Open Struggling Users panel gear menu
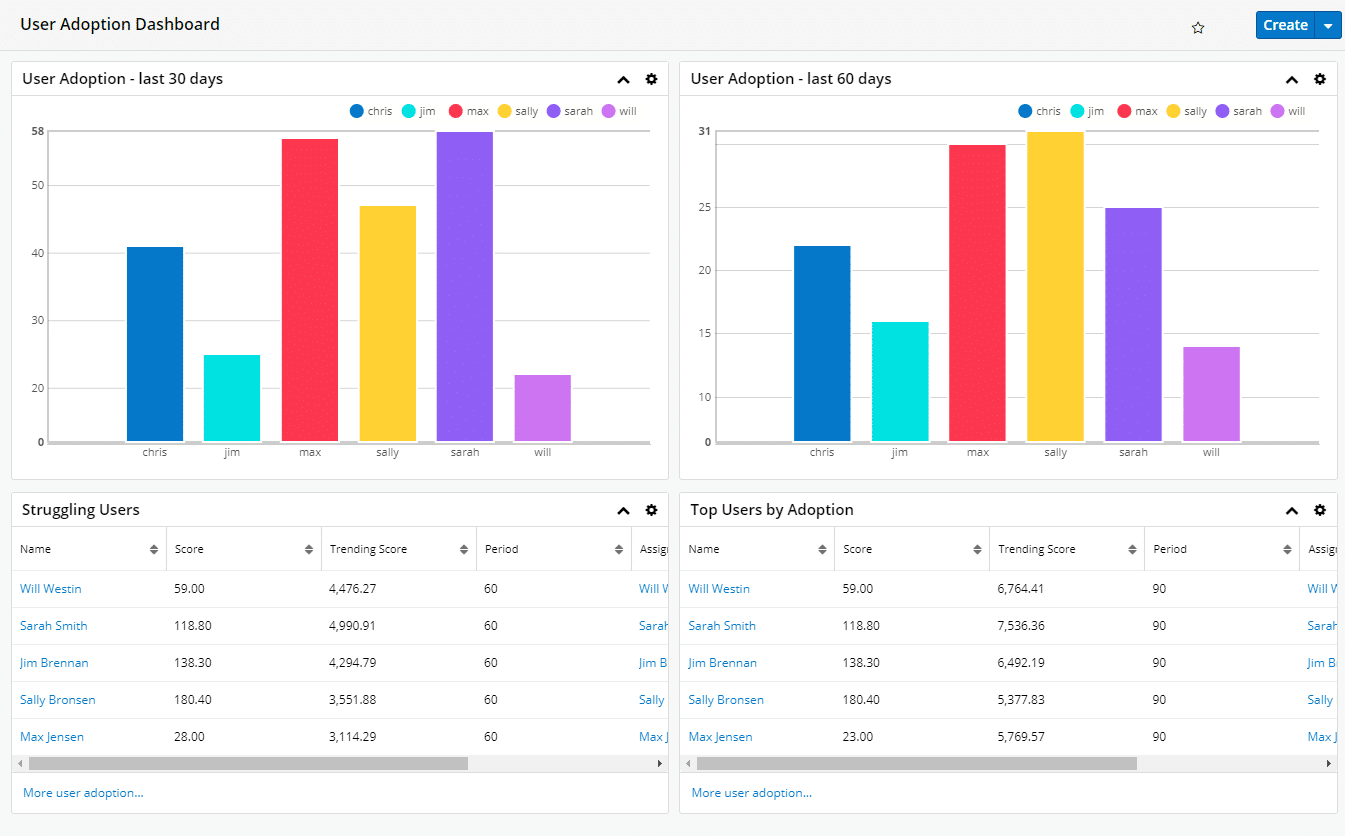1345x836 pixels. pyautogui.click(x=651, y=510)
